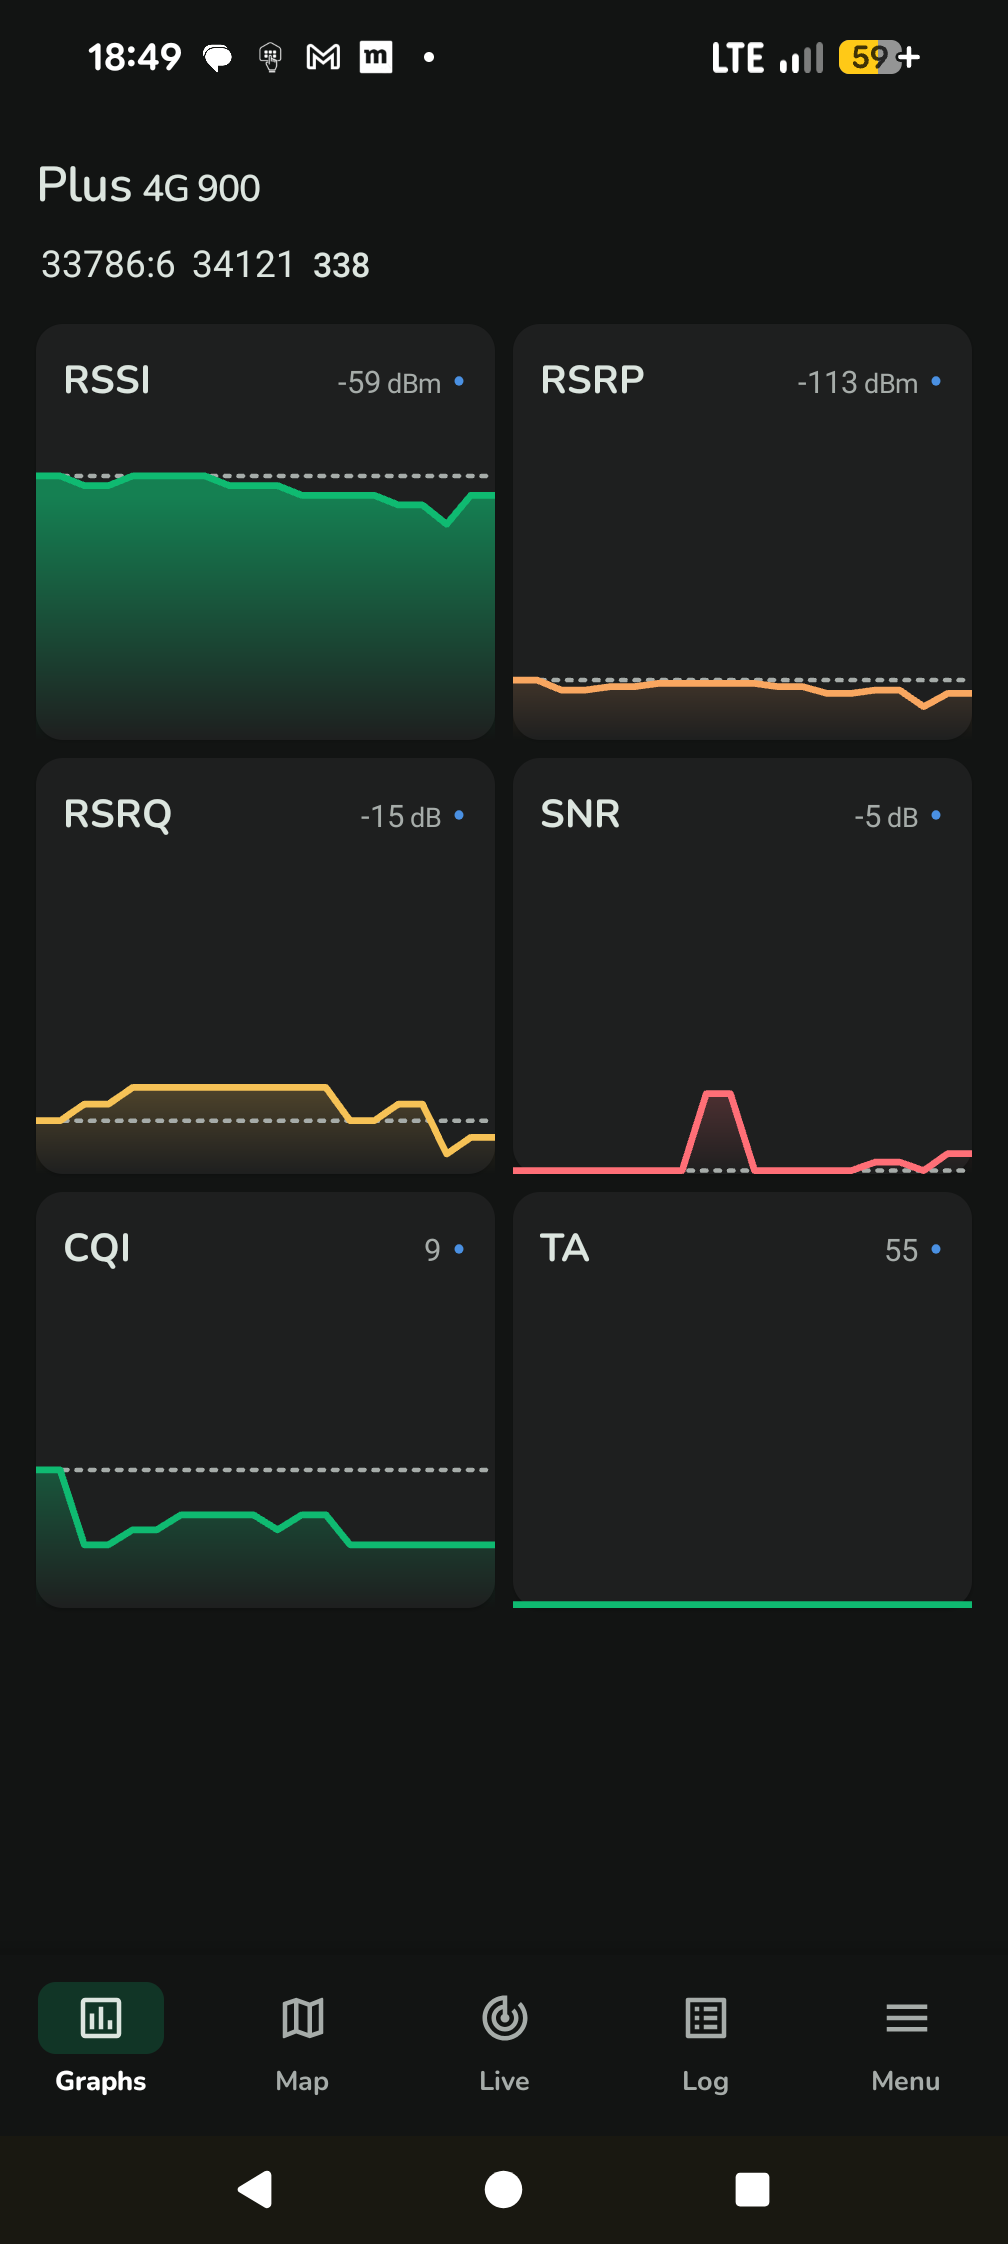
Task: Open the RSSI graph card
Action: [265, 531]
